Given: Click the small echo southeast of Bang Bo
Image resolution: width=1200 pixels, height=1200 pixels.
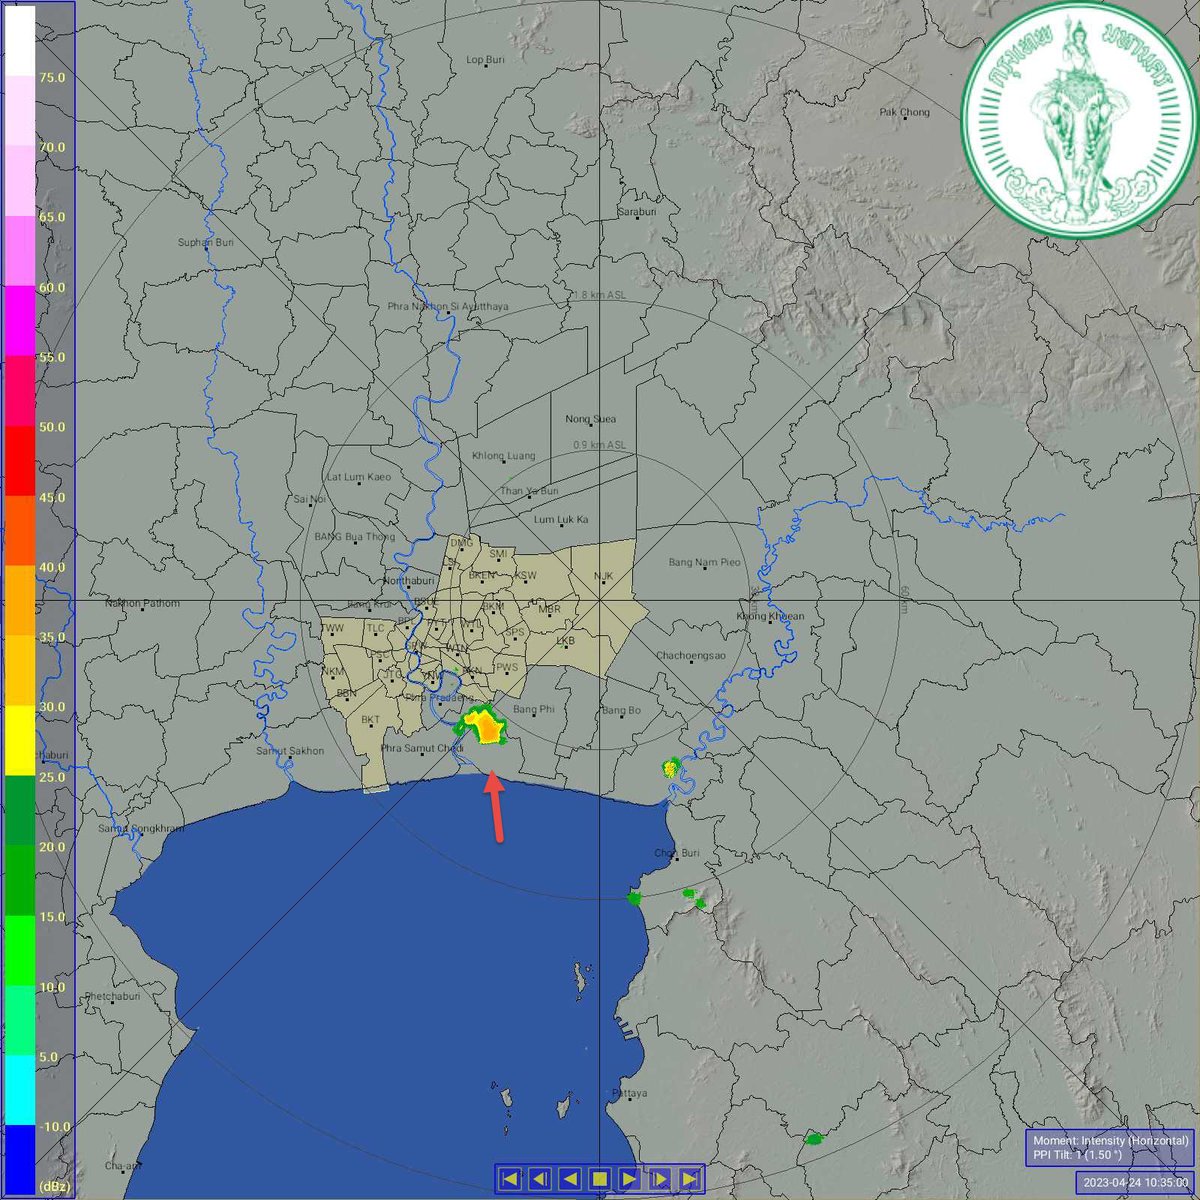Looking at the screenshot, I should pos(671,768).
